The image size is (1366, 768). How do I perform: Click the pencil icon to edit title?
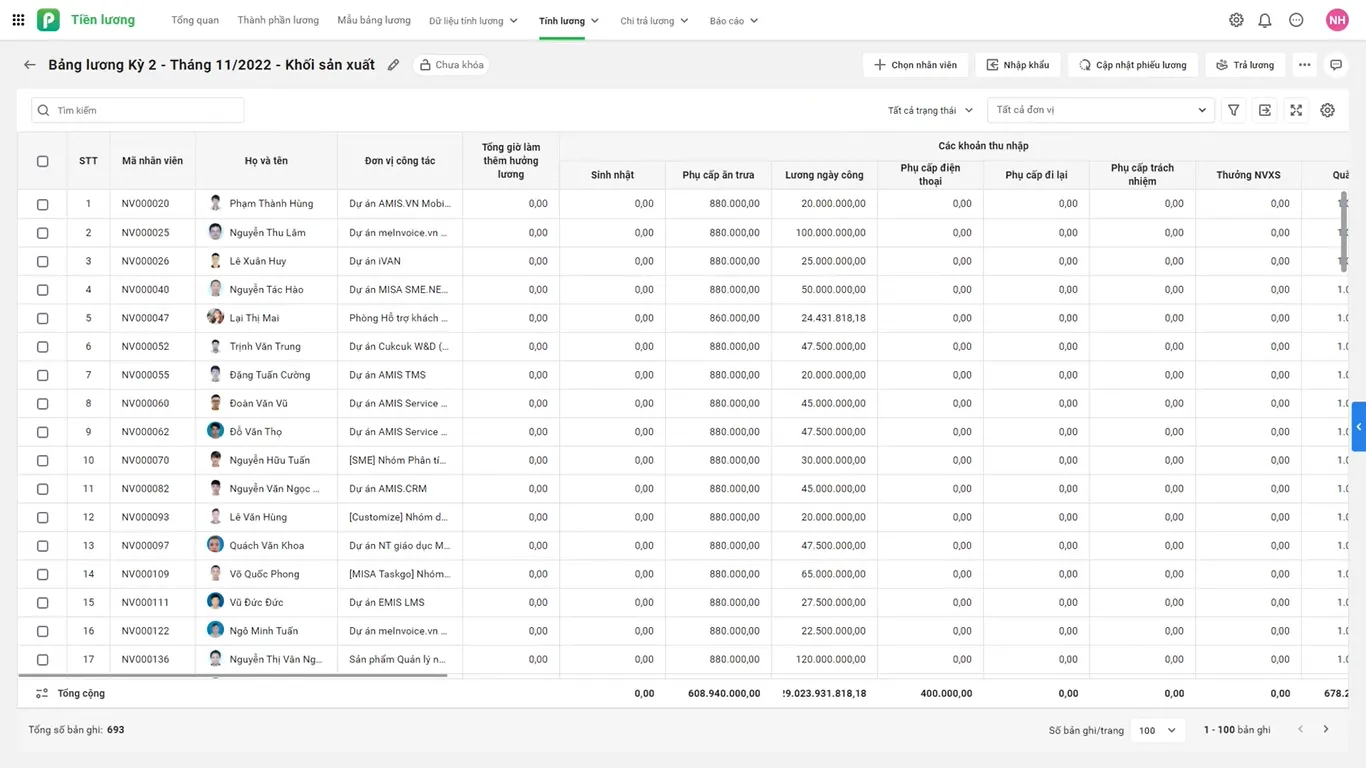coord(393,65)
